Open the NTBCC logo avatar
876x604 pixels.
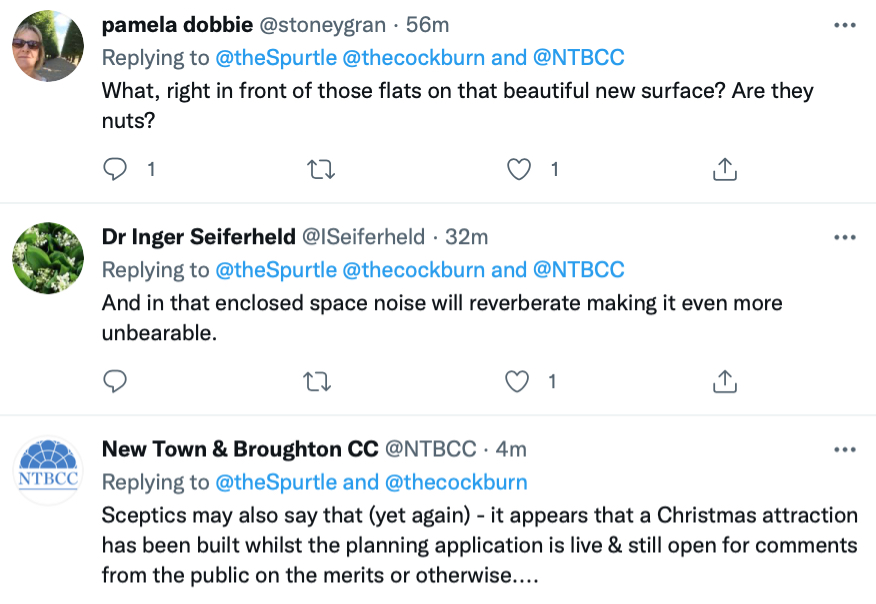[x=48, y=470]
